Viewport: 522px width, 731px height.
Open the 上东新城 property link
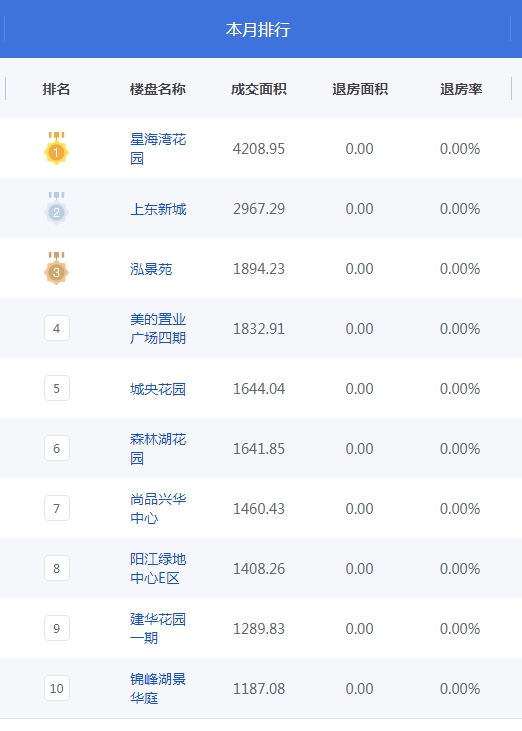coord(158,209)
